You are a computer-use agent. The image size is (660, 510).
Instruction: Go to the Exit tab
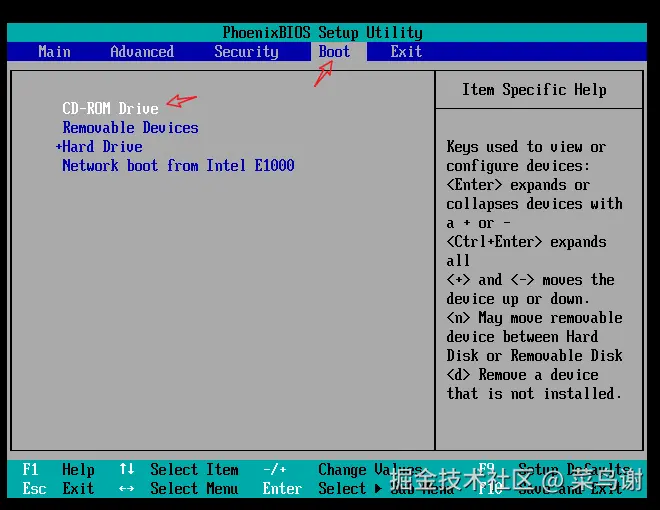[x=406, y=51]
